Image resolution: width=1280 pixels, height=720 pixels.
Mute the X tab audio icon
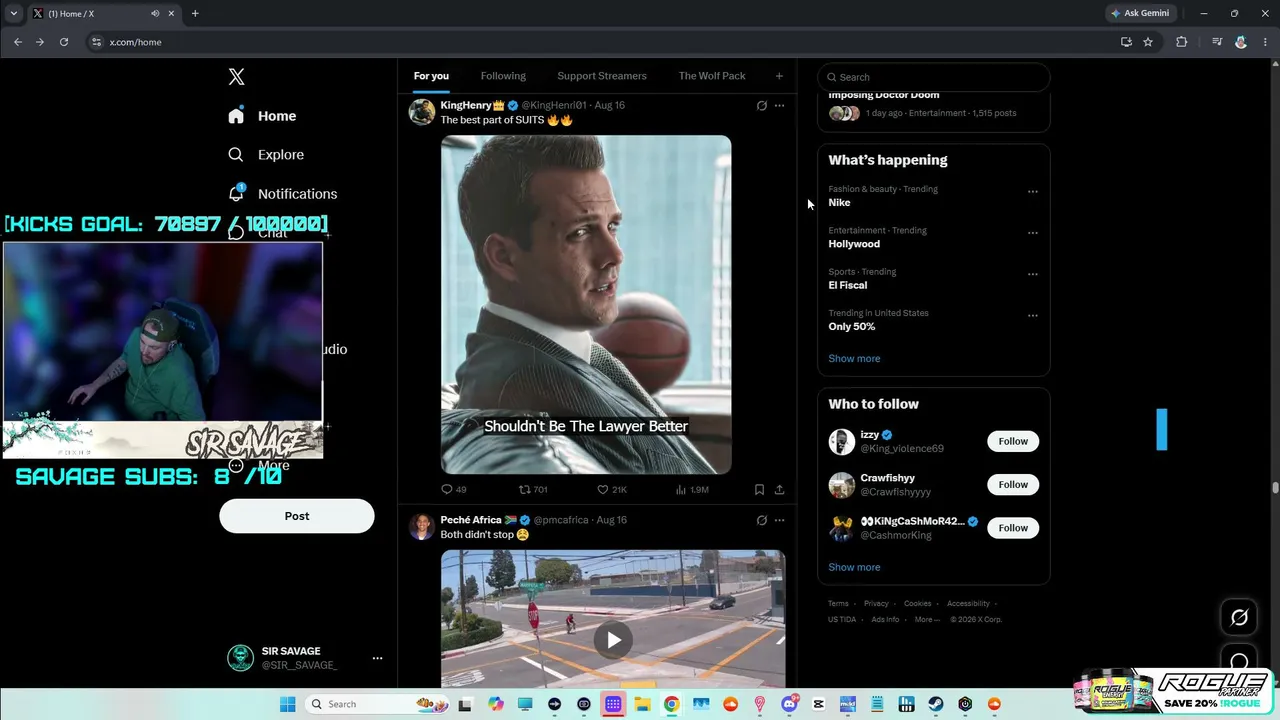click(155, 14)
